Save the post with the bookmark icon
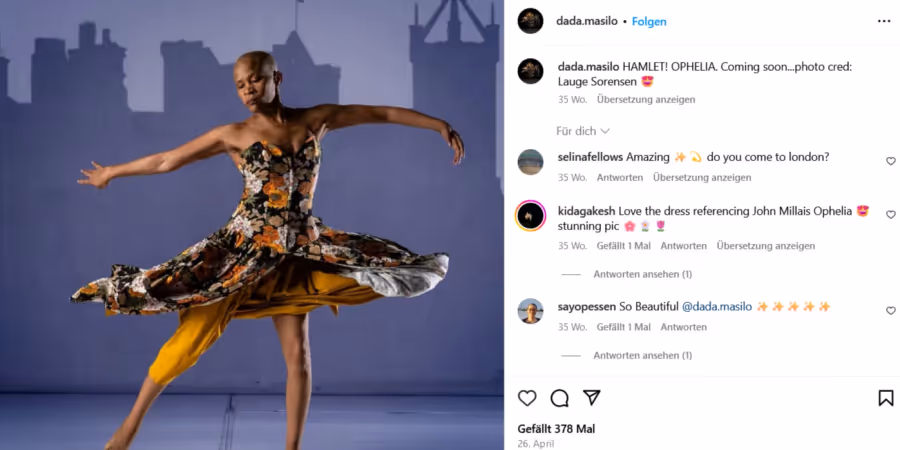This screenshot has width=900, height=450. point(886,398)
